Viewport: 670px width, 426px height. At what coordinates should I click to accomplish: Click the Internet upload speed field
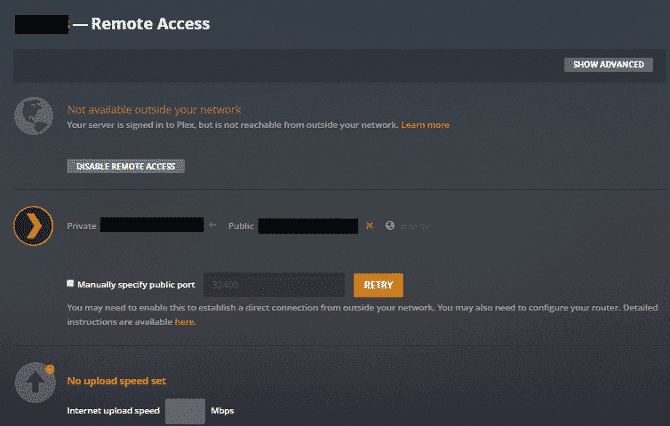(185, 411)
